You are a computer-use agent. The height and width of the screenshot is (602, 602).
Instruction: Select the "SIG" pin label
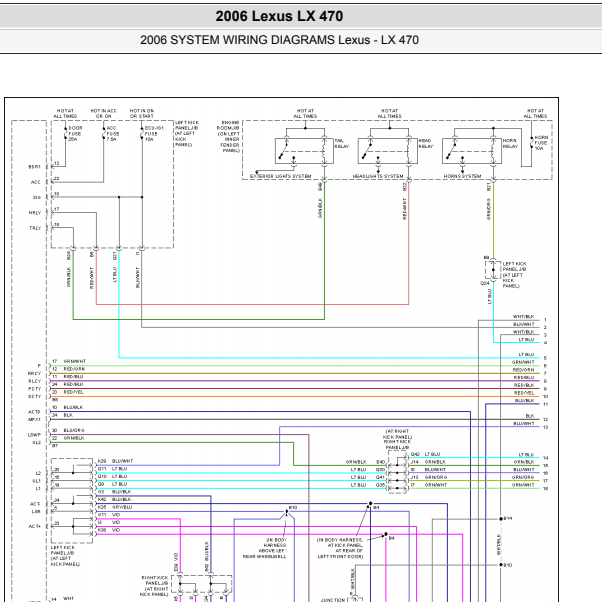36,197
